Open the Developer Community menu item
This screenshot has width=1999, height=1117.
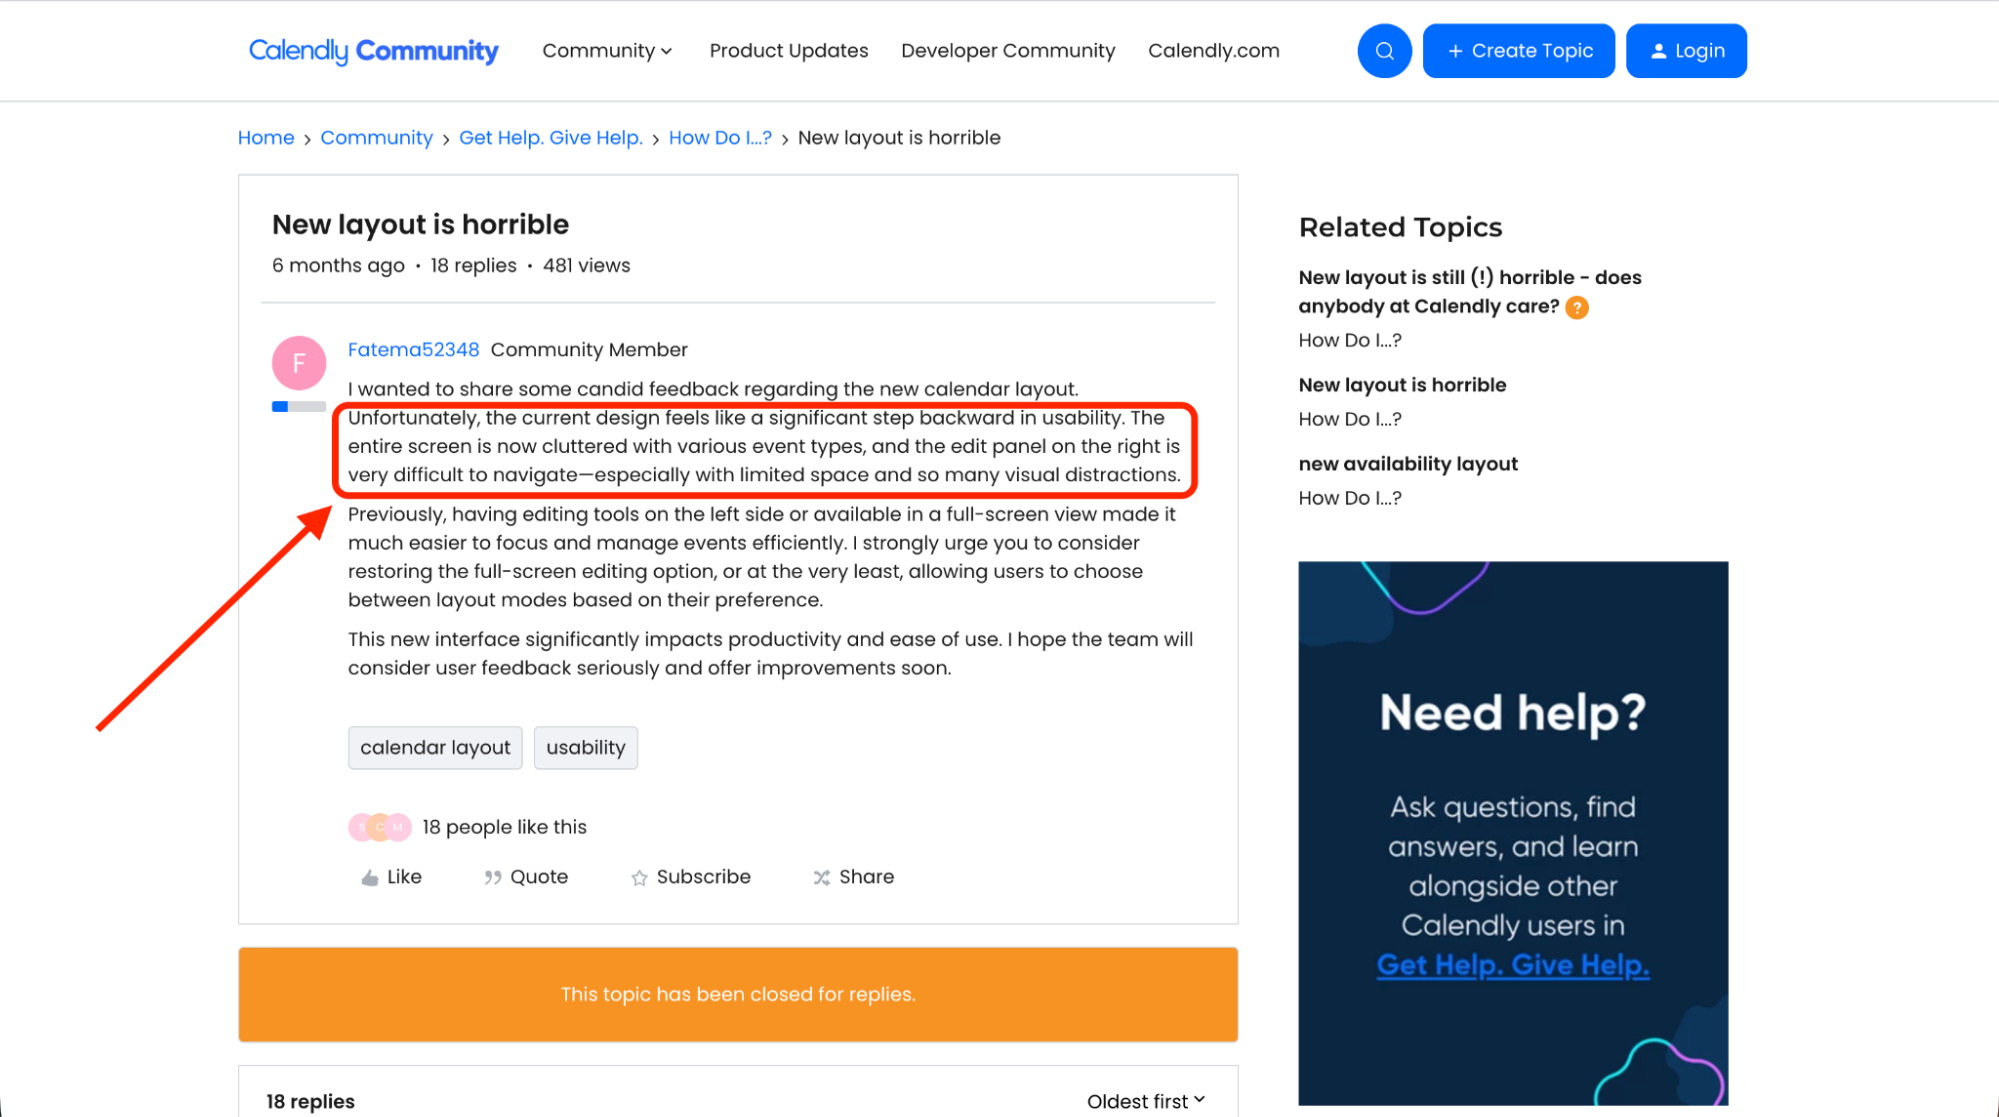click(1007, 51)
